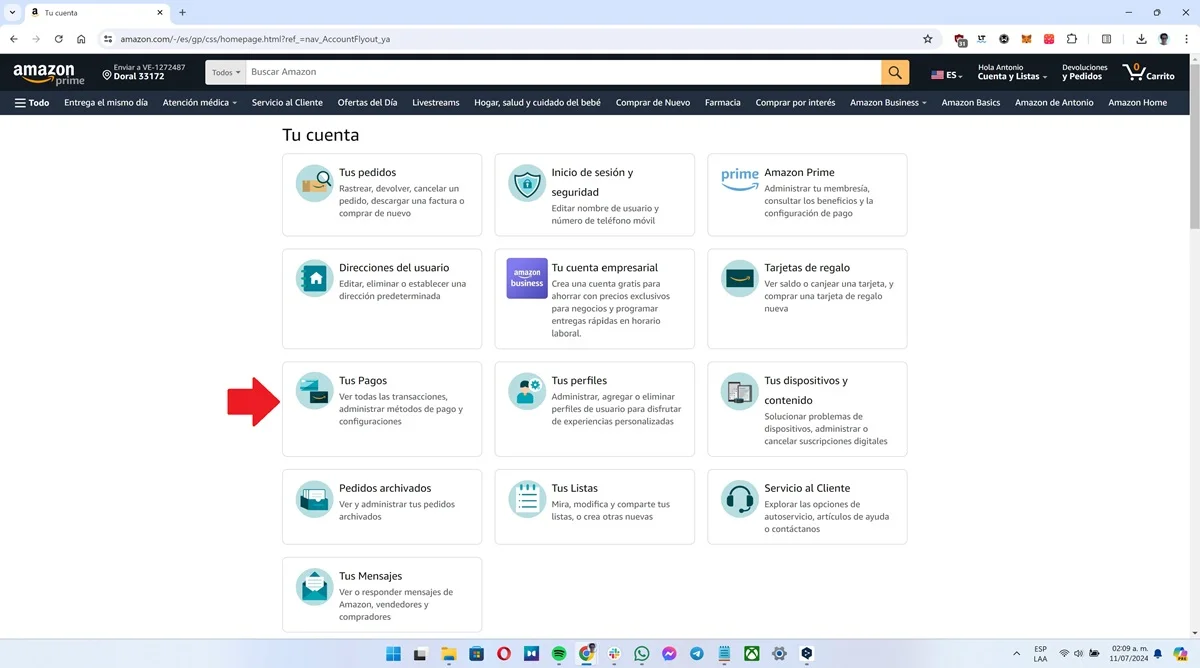Click the Tarjetas de regalo icon

click(740, 278)
